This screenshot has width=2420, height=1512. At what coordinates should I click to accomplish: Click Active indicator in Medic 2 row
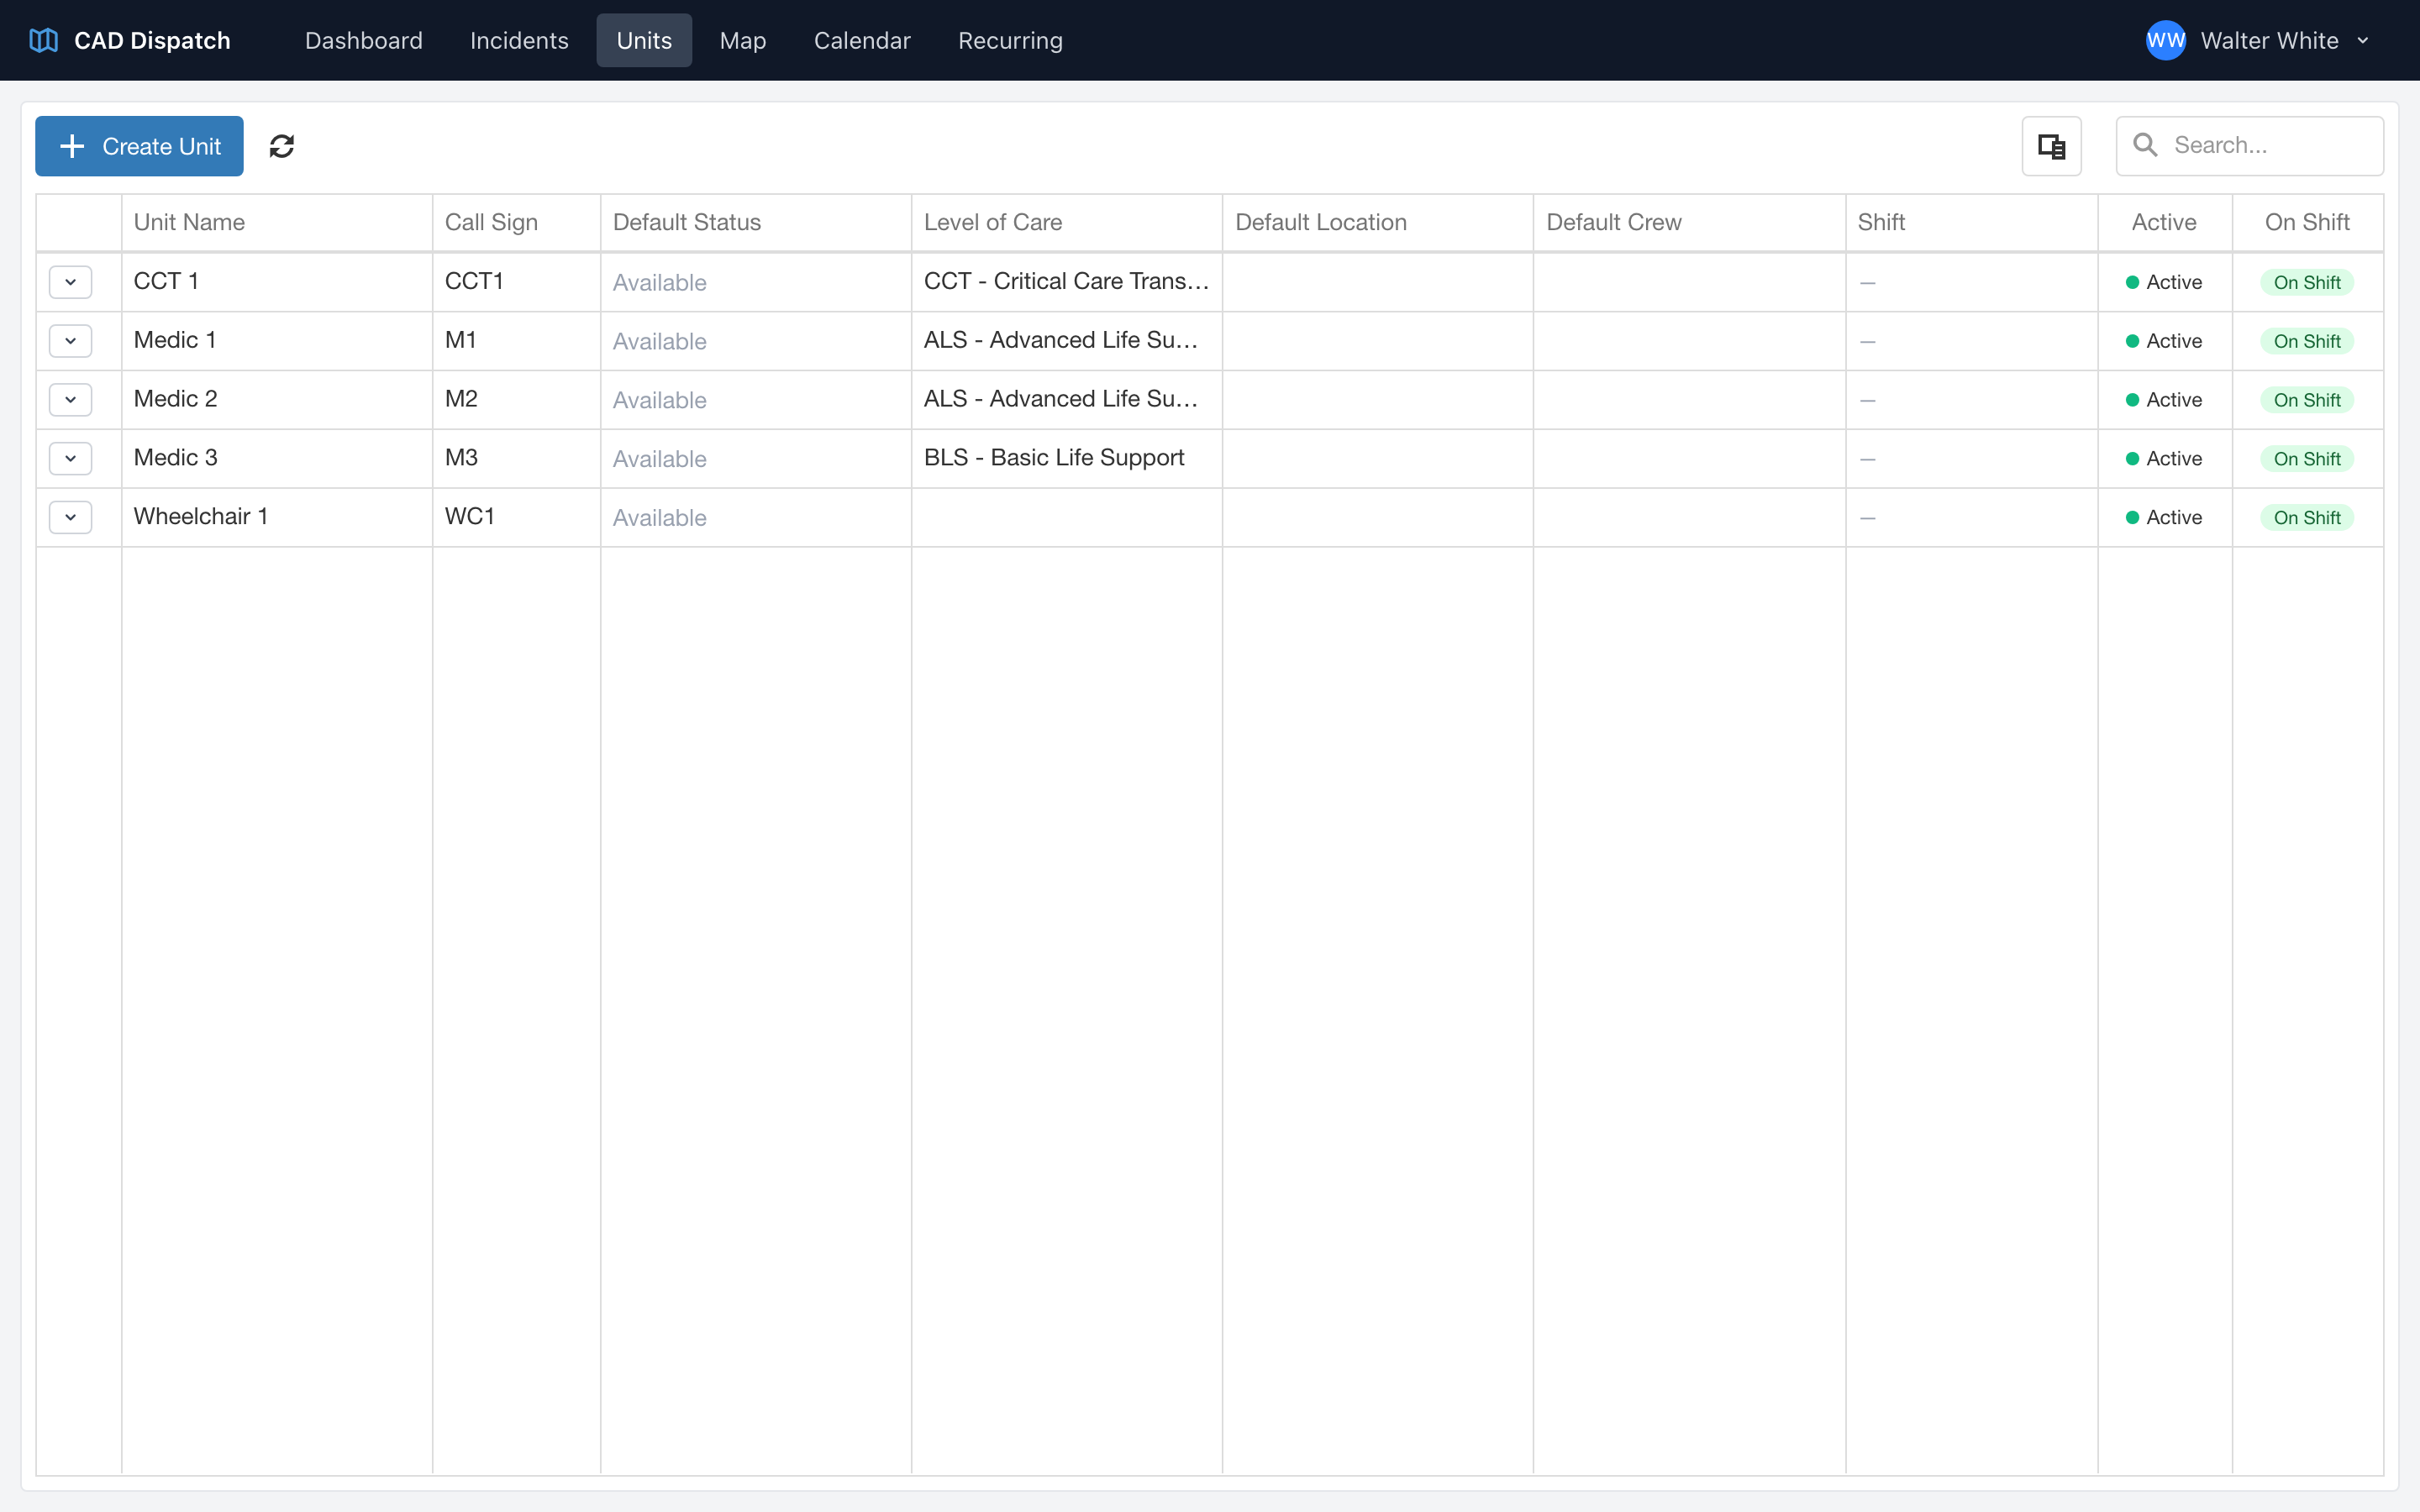click(x=2164, y=400)
